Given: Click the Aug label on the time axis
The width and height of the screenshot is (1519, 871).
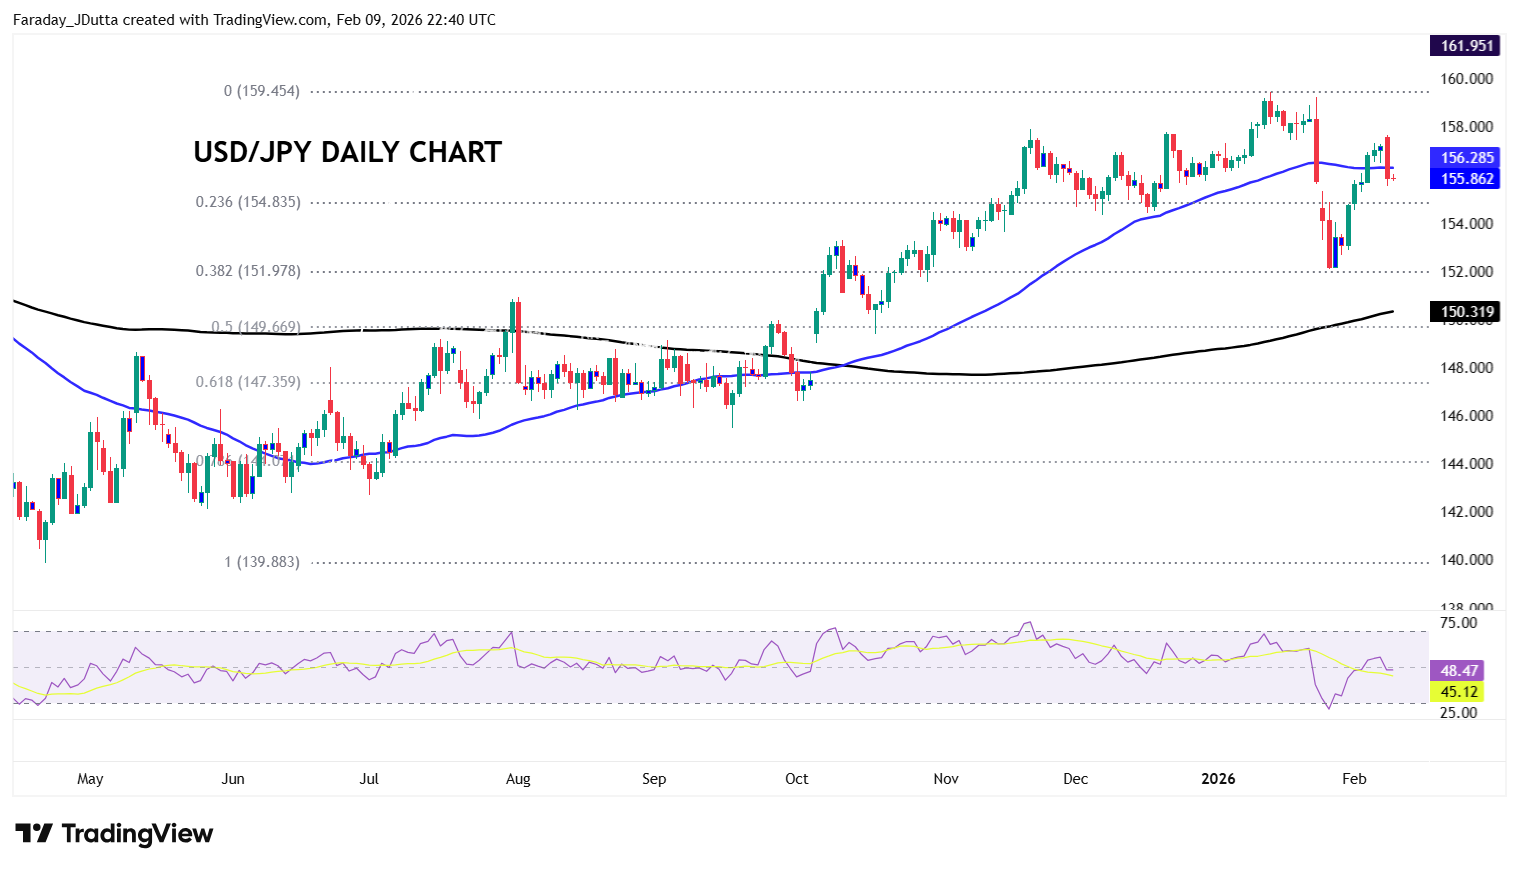Looking at the screenshot, I should pos(518,779).
